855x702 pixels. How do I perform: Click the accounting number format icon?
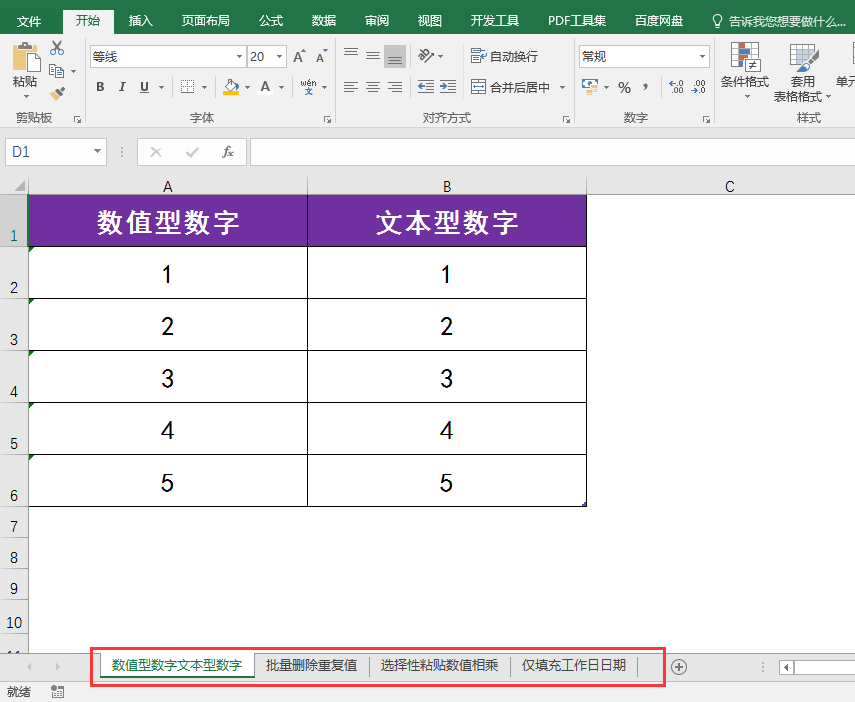[x=589, y=87]
